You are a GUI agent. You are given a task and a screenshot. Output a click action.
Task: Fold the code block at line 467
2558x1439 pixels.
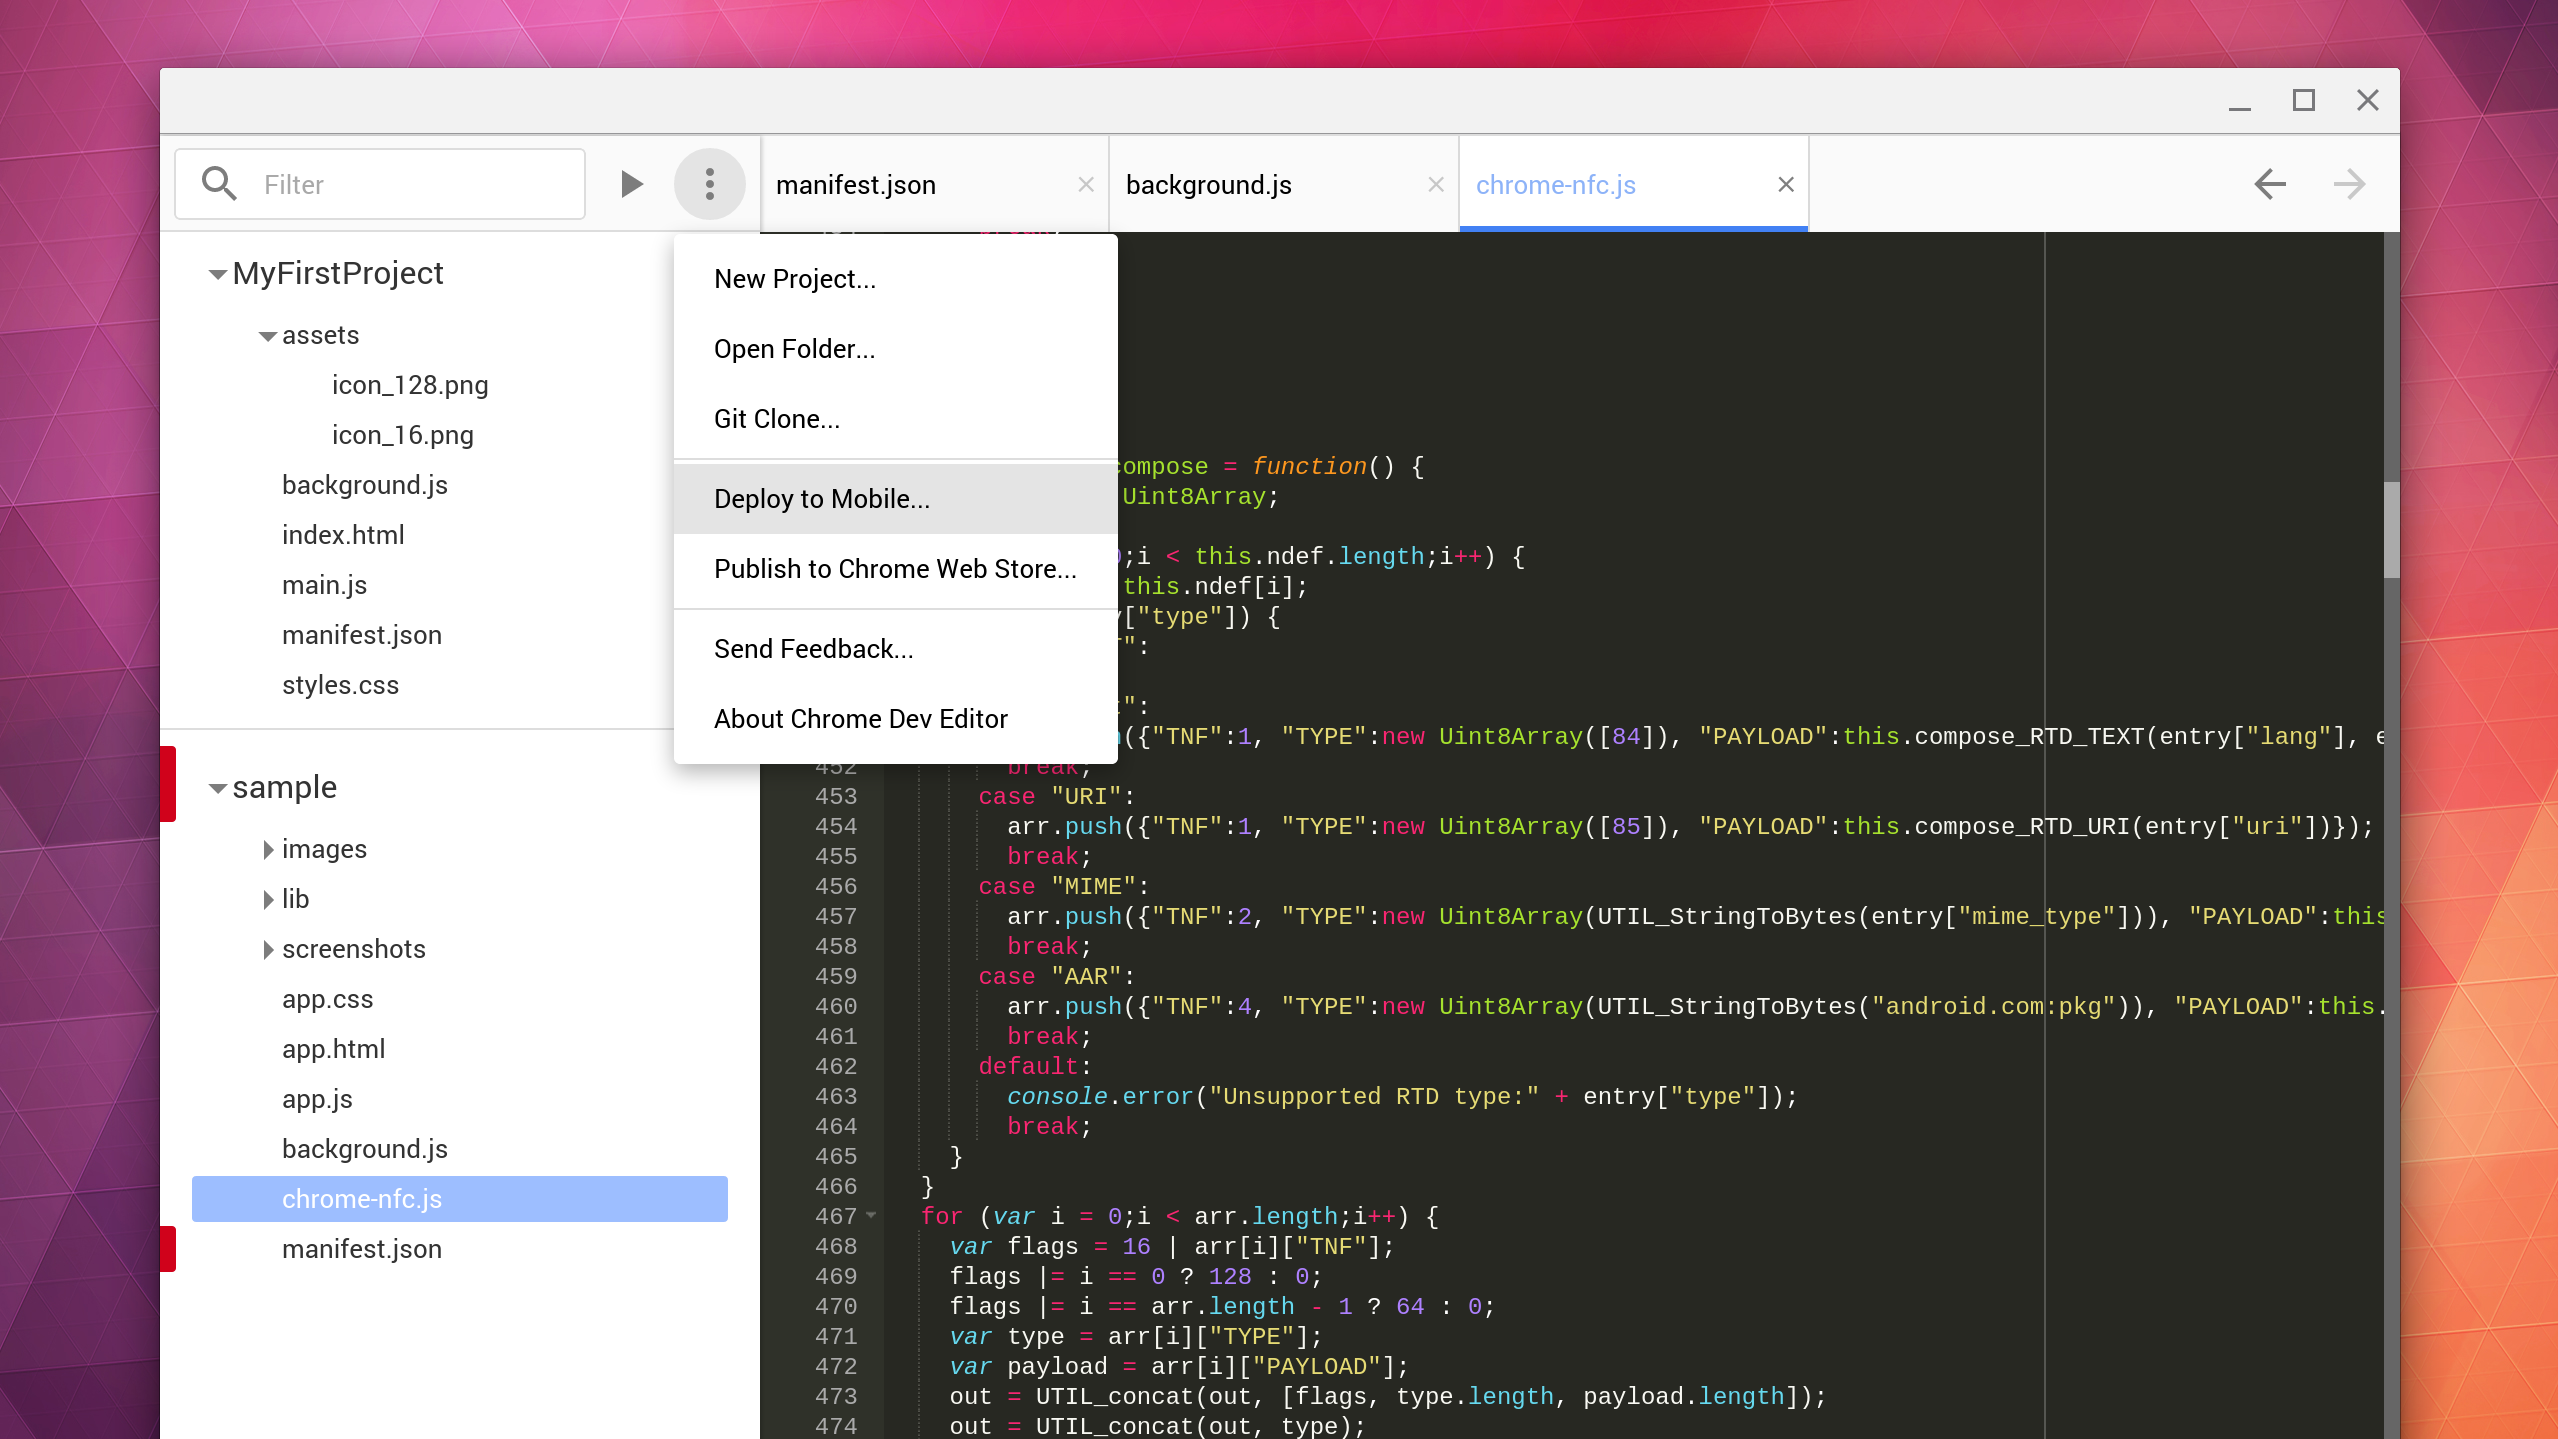point(871,1216)
